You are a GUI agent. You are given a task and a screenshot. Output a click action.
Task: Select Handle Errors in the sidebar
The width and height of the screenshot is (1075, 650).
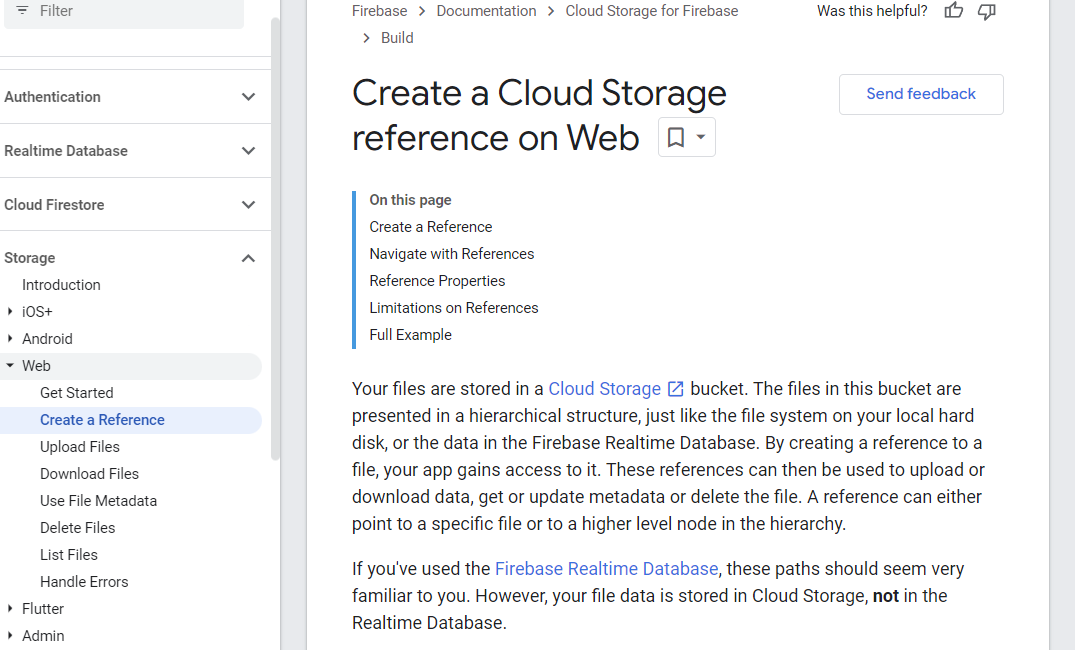(84, 582)
